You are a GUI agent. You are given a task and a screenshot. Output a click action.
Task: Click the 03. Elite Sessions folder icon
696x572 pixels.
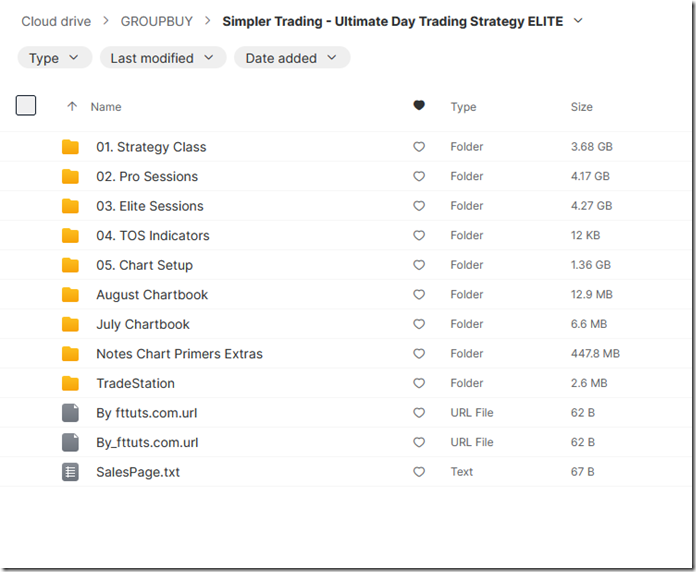70,206
